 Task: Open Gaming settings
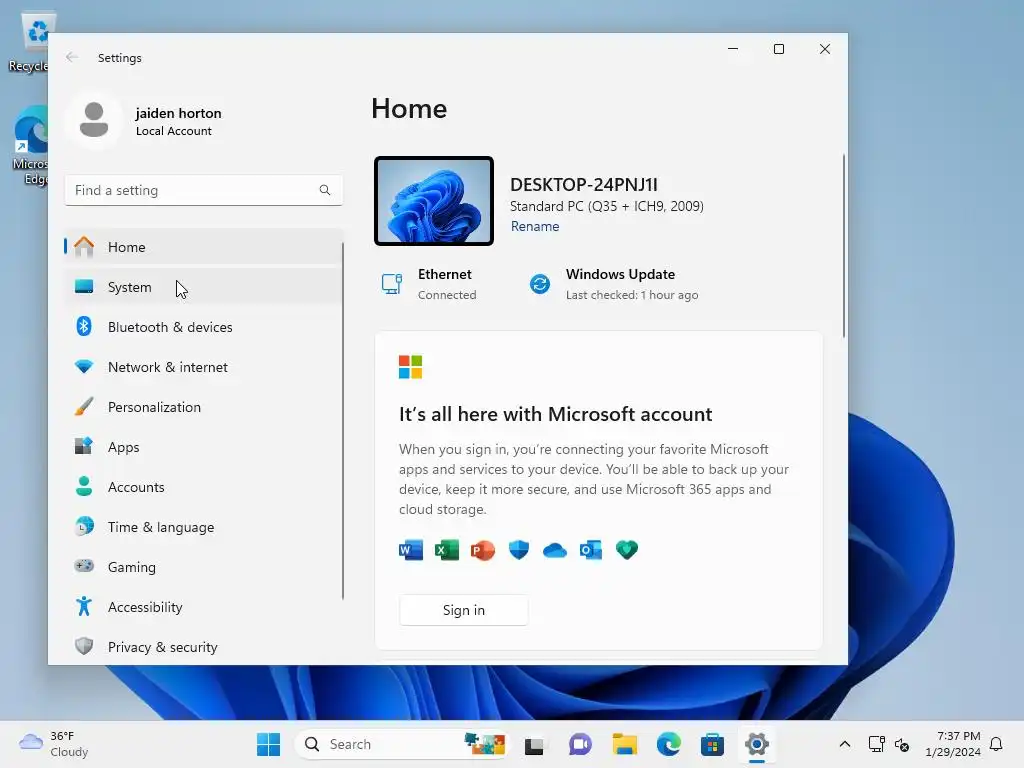(203, 567)
